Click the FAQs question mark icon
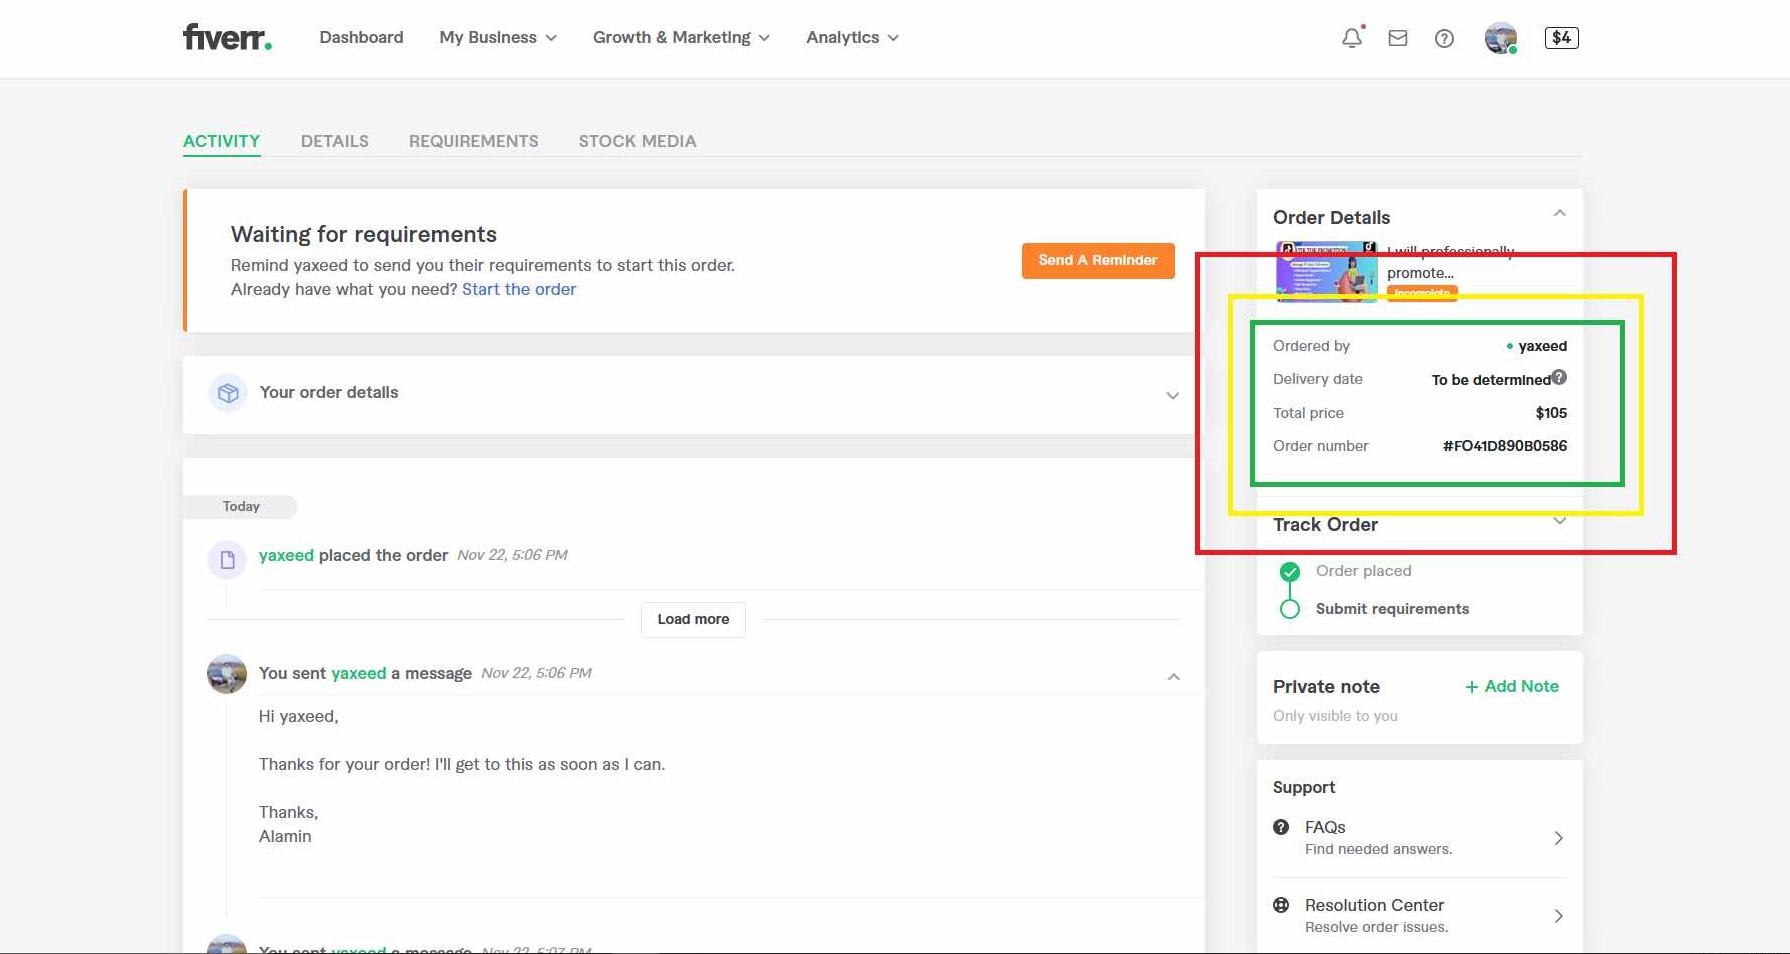1790x954 pixels. click(x=1281, y=827)
